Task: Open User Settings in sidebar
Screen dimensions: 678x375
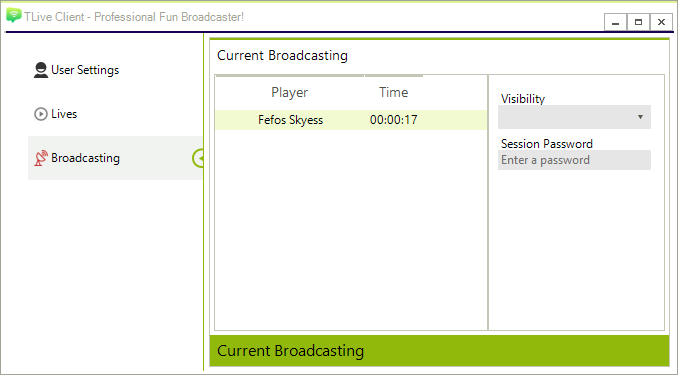Action: tap(115, 70)
